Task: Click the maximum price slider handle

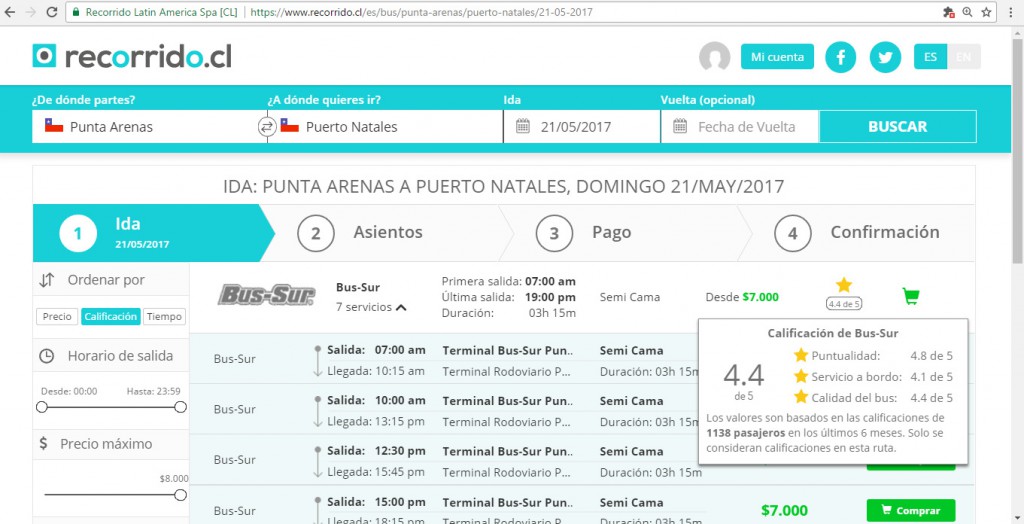Action: 181,495
